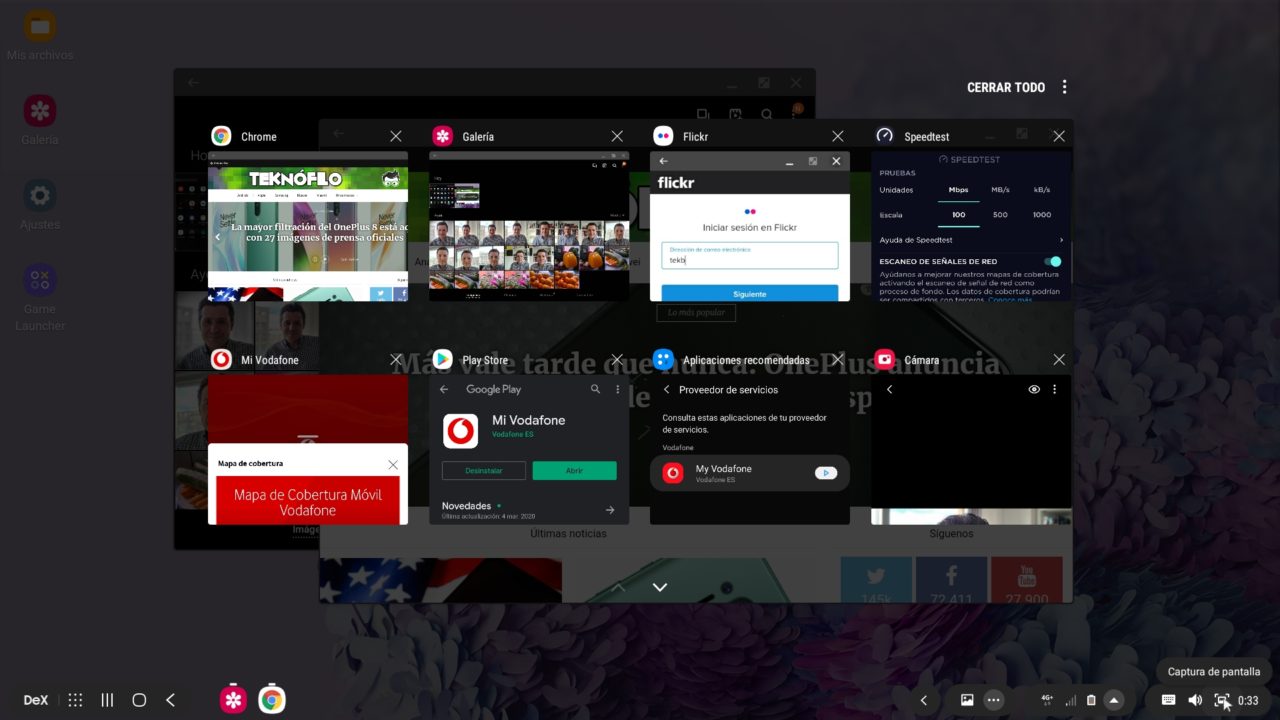Click the picture notification icon in tray

pos(967,700)
